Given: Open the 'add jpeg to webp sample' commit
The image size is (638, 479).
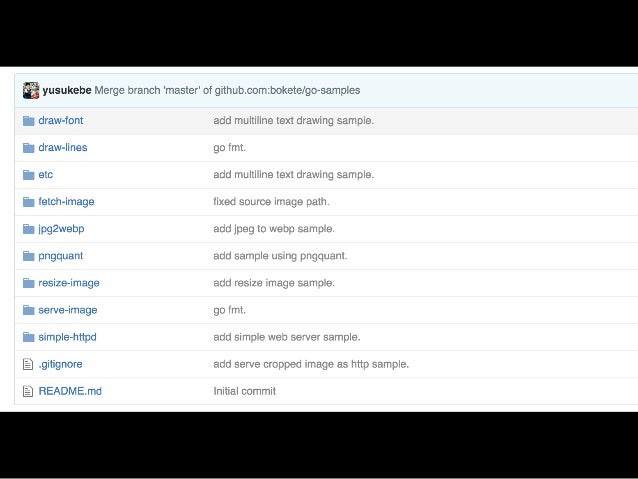Looking at the screenshot, I should [274, 229].
